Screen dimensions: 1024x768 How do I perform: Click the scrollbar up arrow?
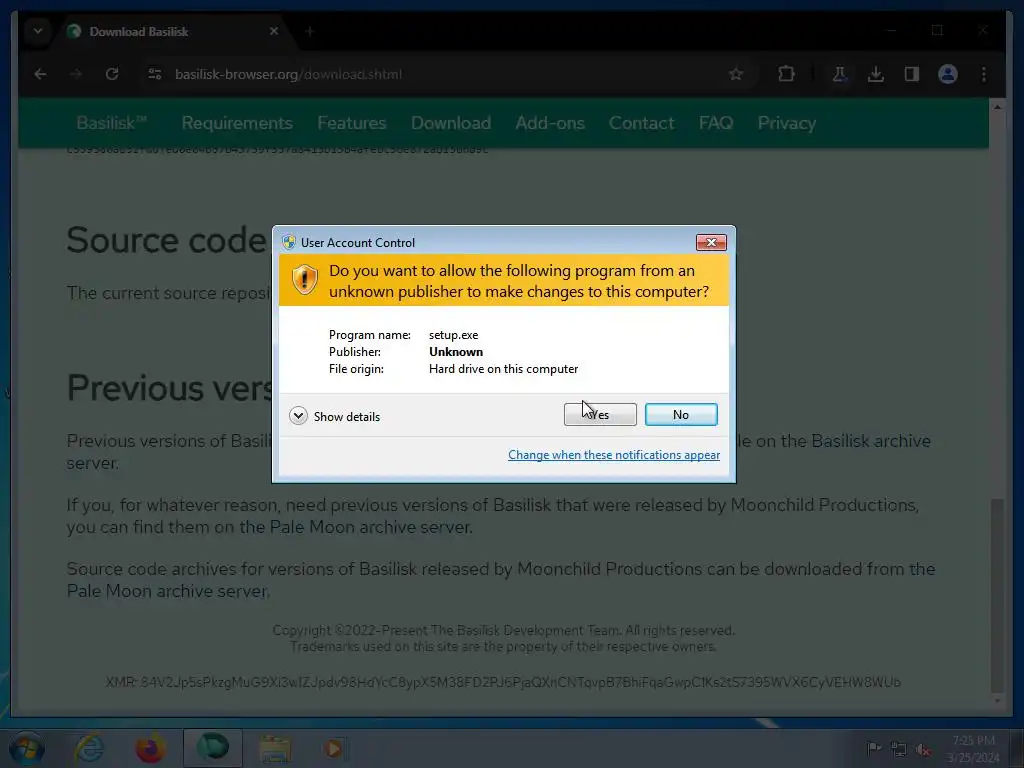(997, 106)
